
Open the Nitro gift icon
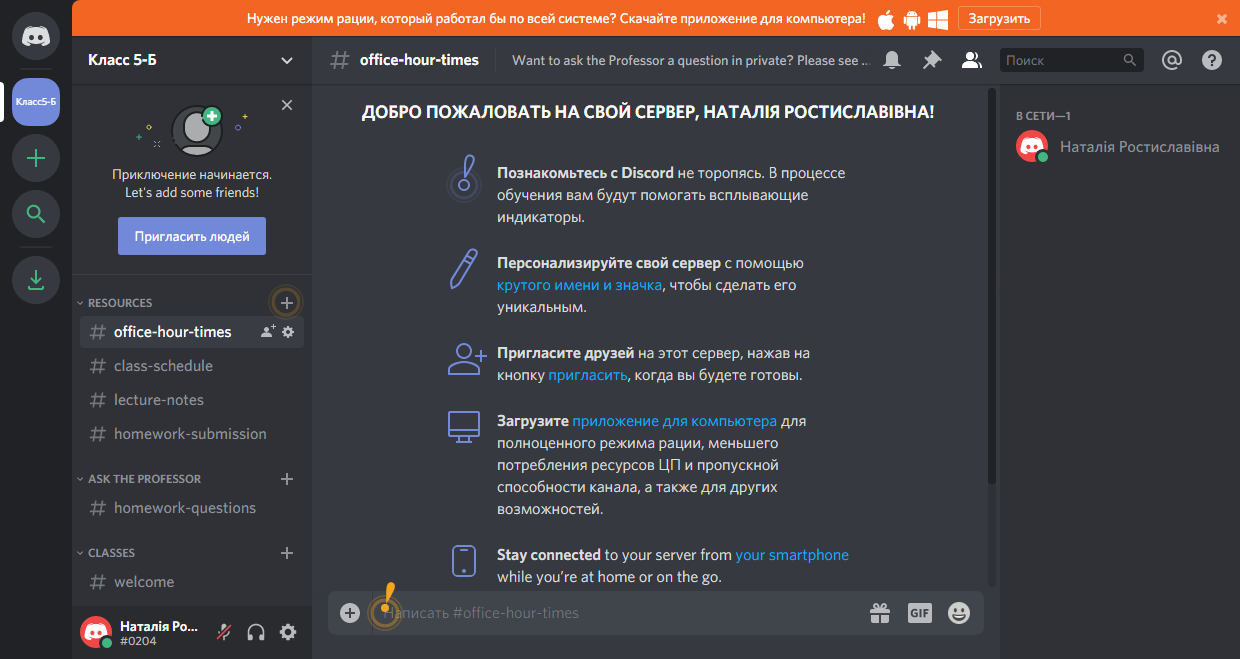coord(880,613)
